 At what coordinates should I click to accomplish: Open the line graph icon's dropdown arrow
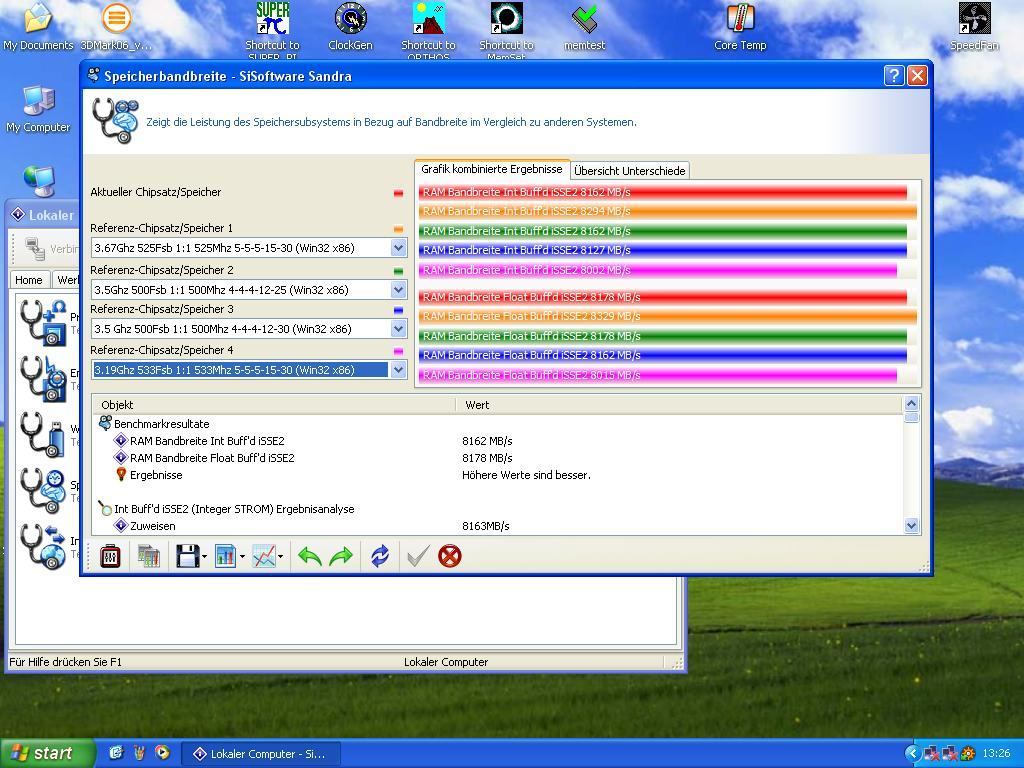(280, 557)
